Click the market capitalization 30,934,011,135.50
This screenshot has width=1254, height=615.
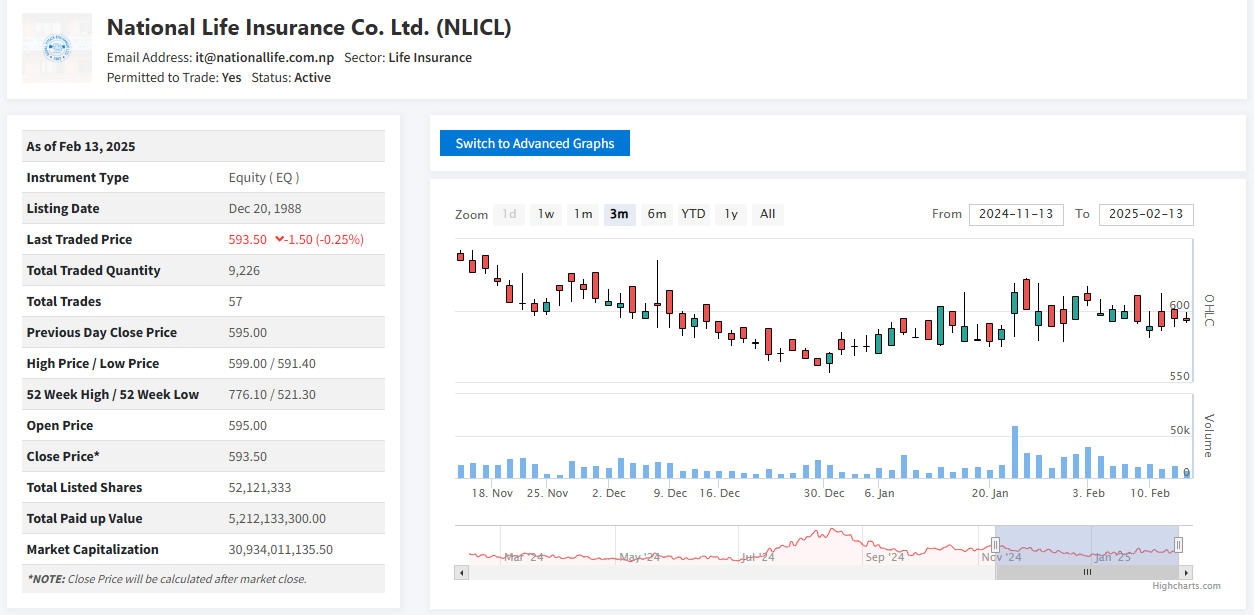[x=281, y=550]
